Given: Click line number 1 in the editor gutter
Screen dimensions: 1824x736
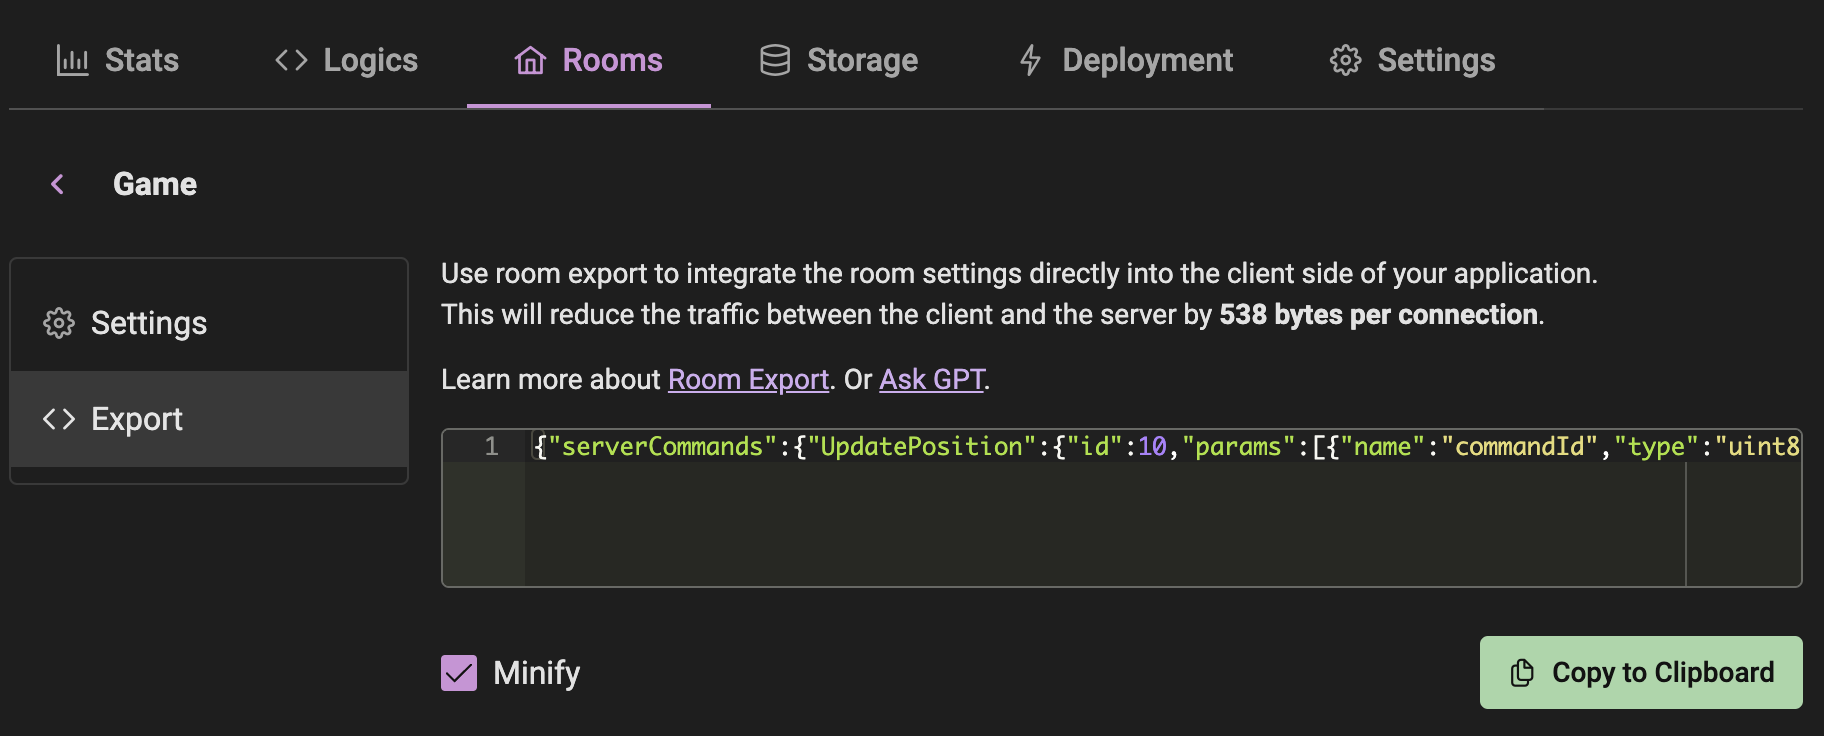Looking at the screenshot, I should (x=491, y=446).
